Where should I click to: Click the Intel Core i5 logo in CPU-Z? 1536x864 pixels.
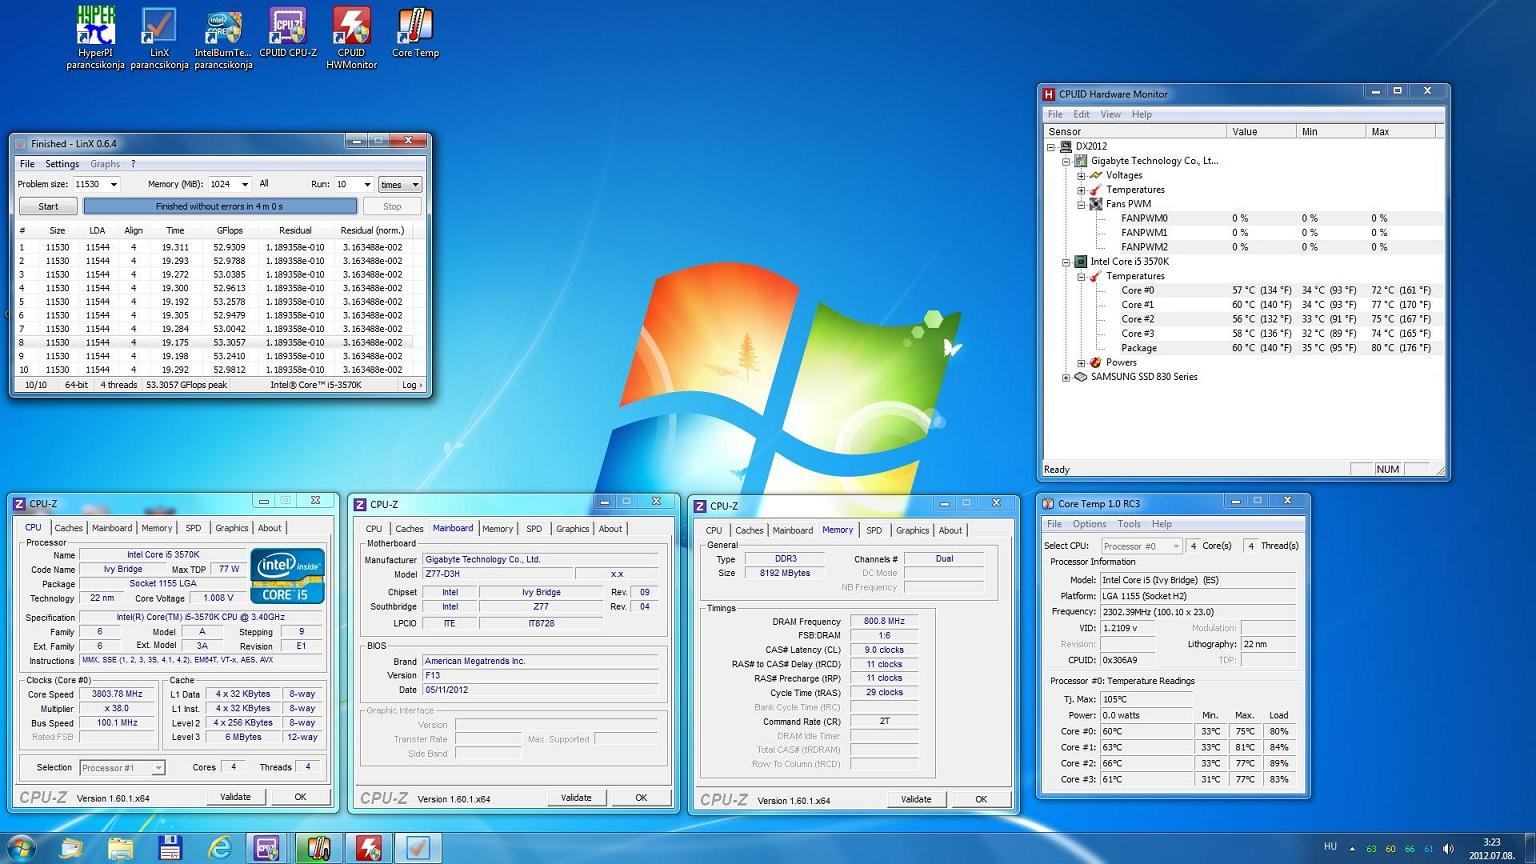pos(288,576)
